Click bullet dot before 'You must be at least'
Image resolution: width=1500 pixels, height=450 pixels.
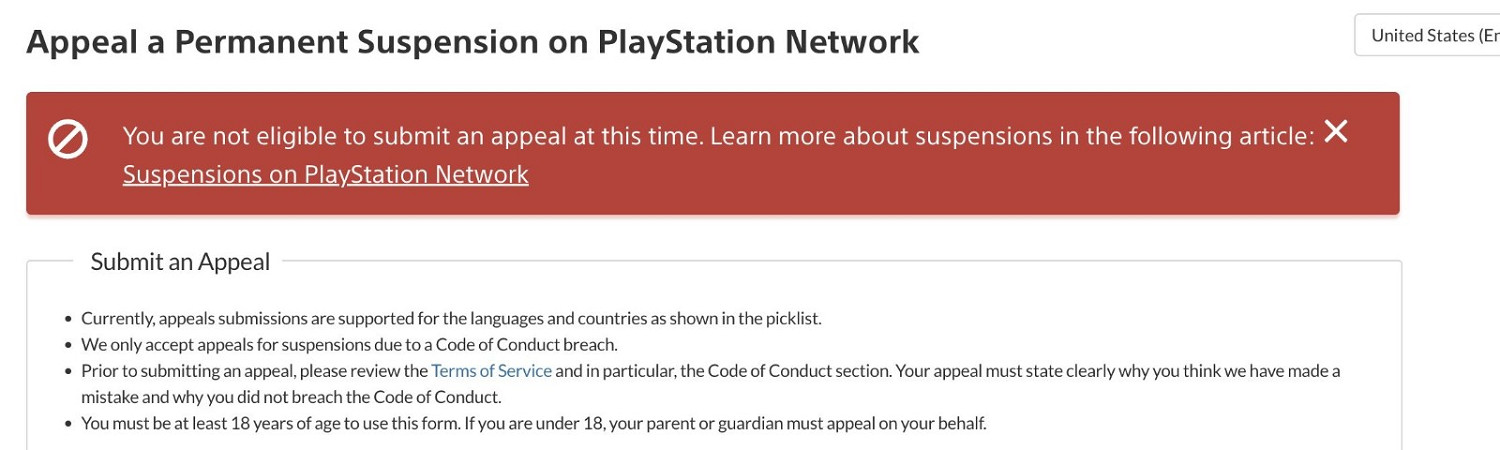68,424
